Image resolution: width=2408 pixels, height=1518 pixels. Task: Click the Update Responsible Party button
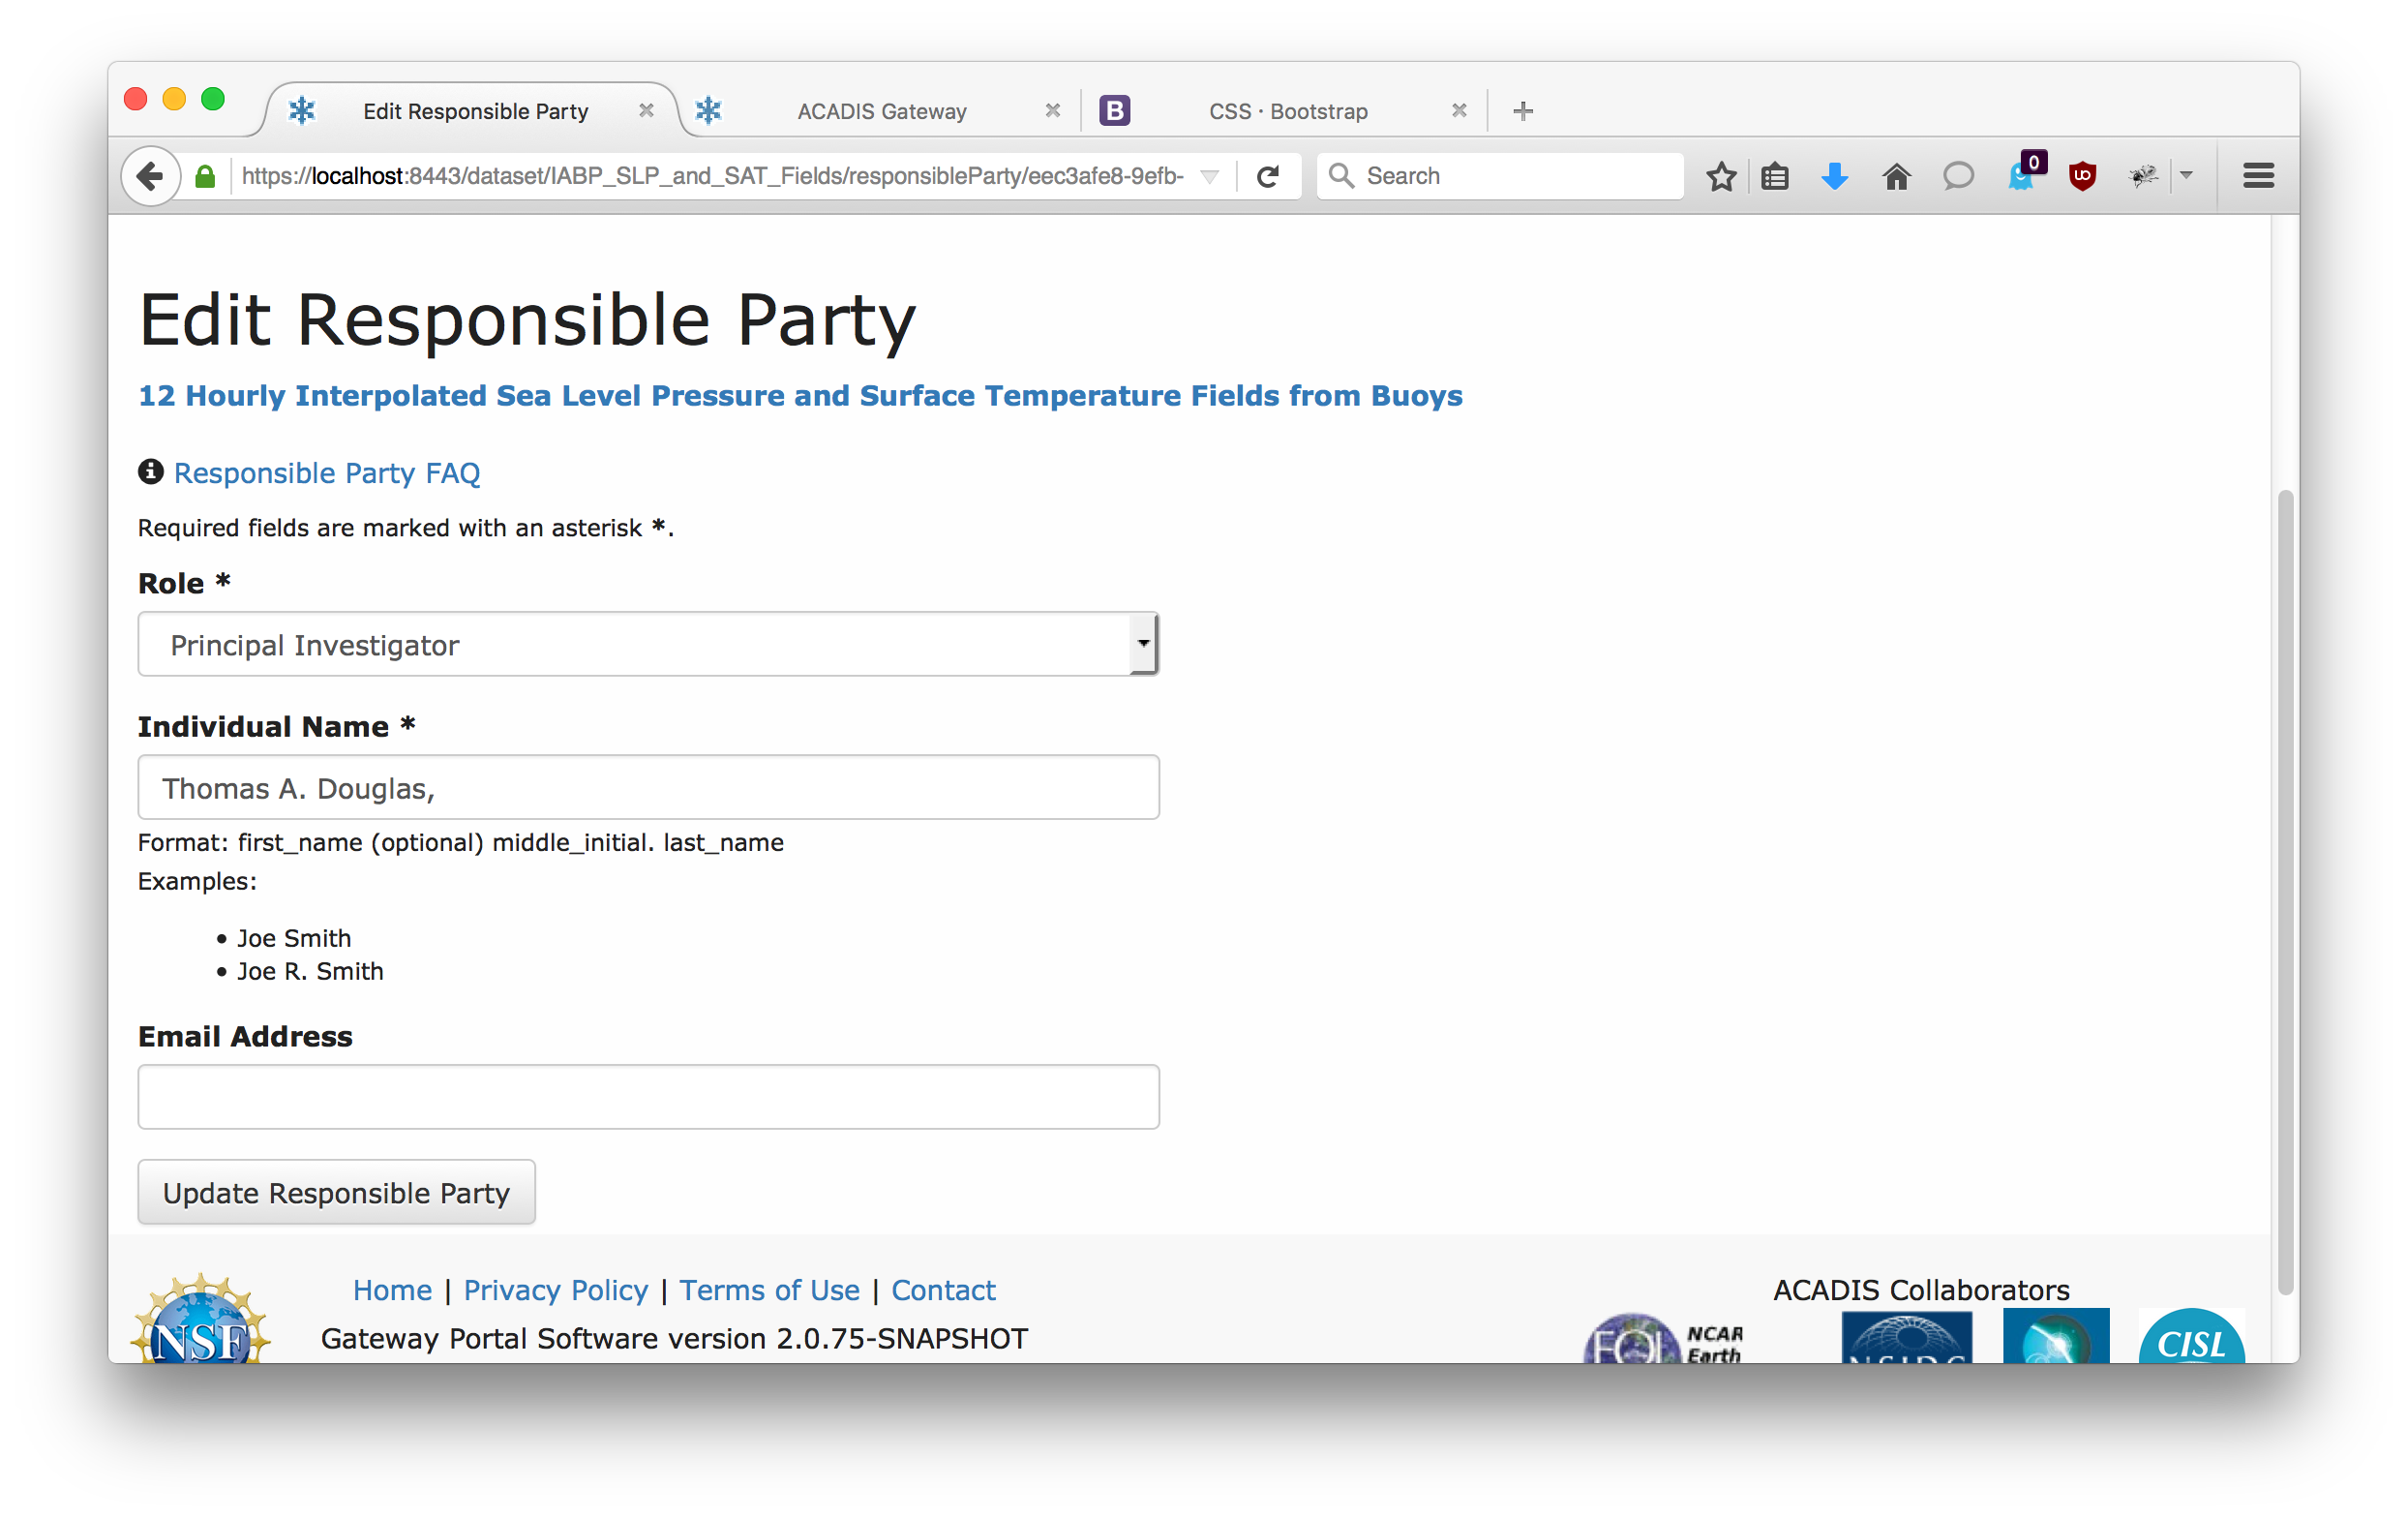coord(336,1192)
